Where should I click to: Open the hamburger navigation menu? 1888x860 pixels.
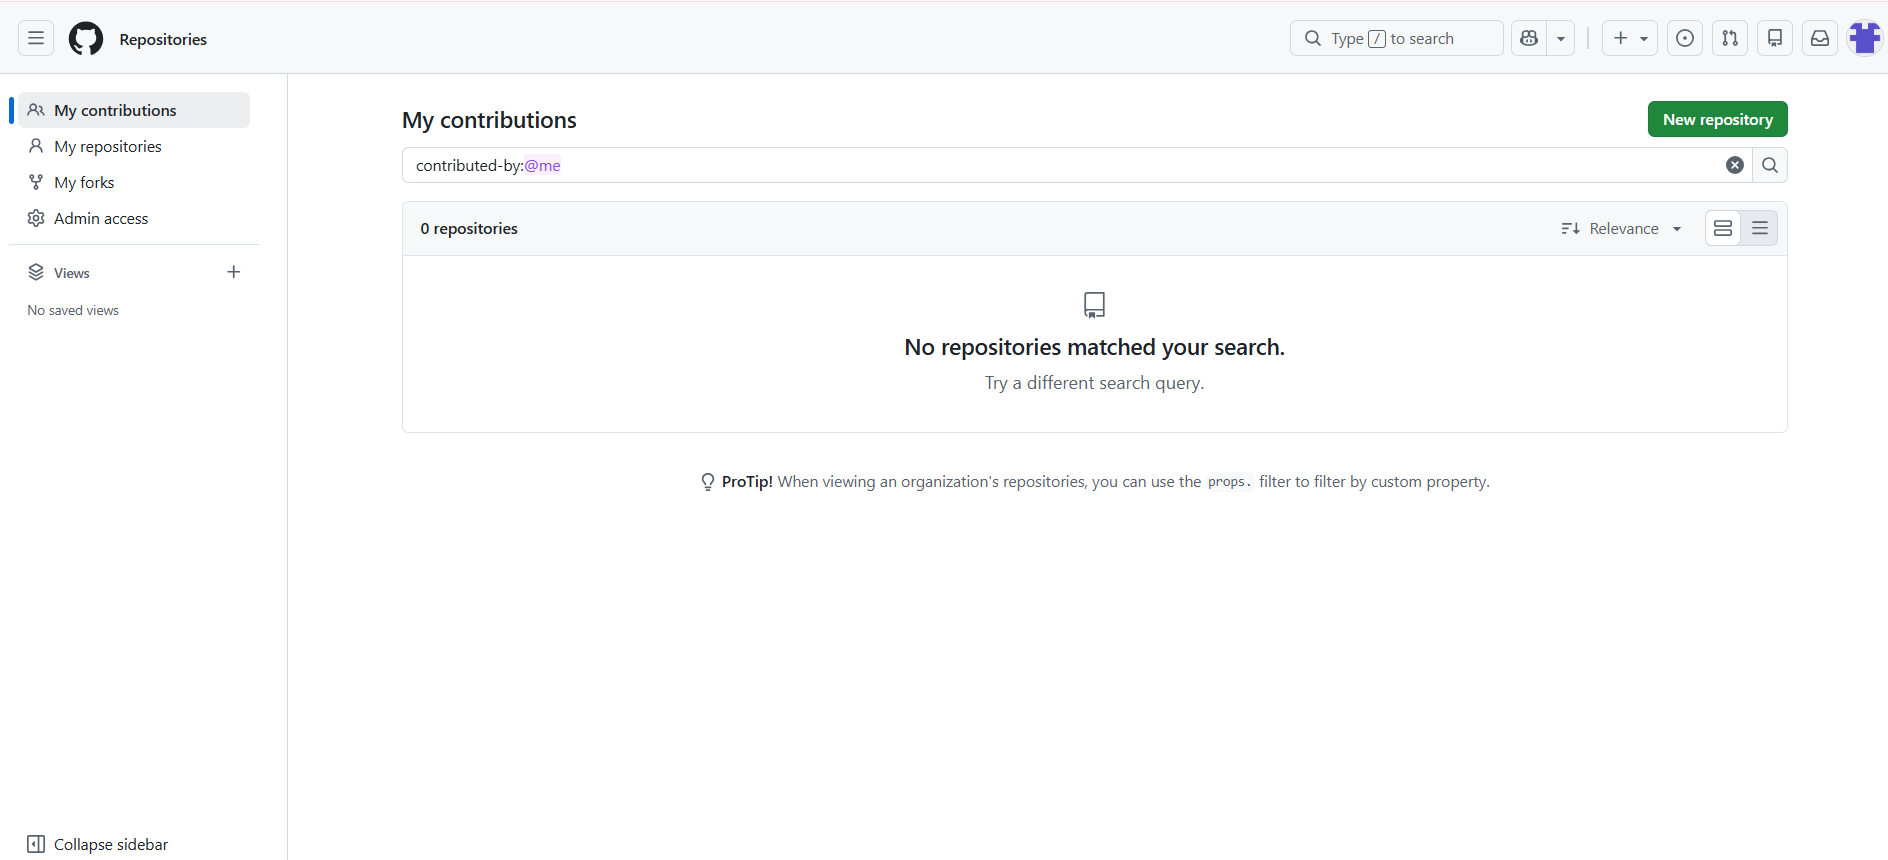36,38
